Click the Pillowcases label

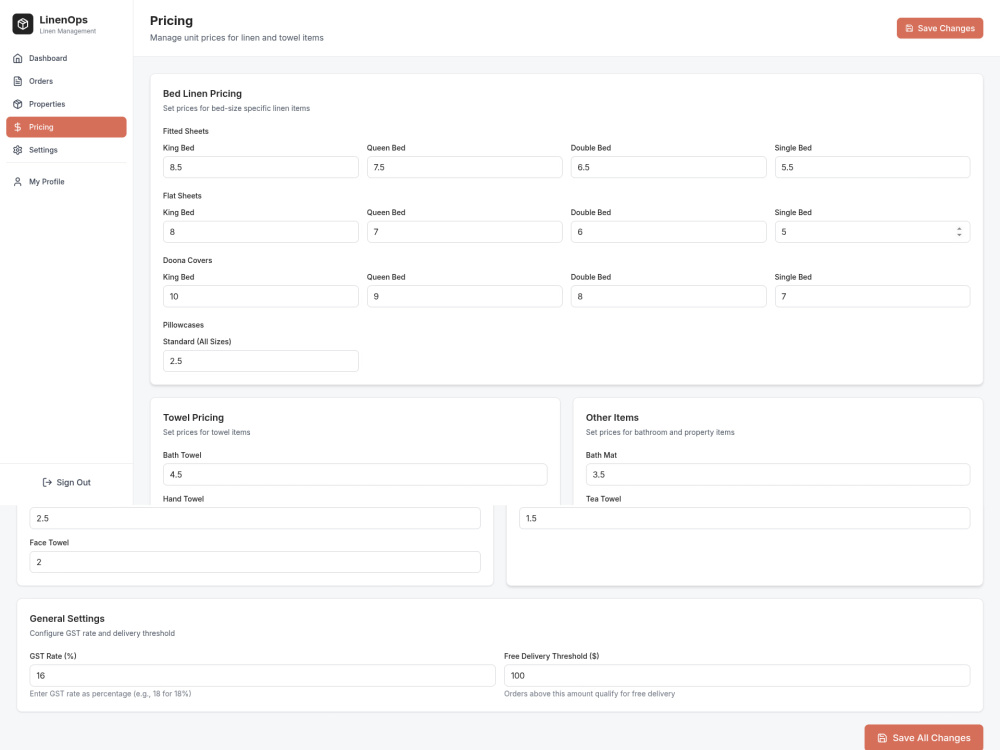point(183,325)
